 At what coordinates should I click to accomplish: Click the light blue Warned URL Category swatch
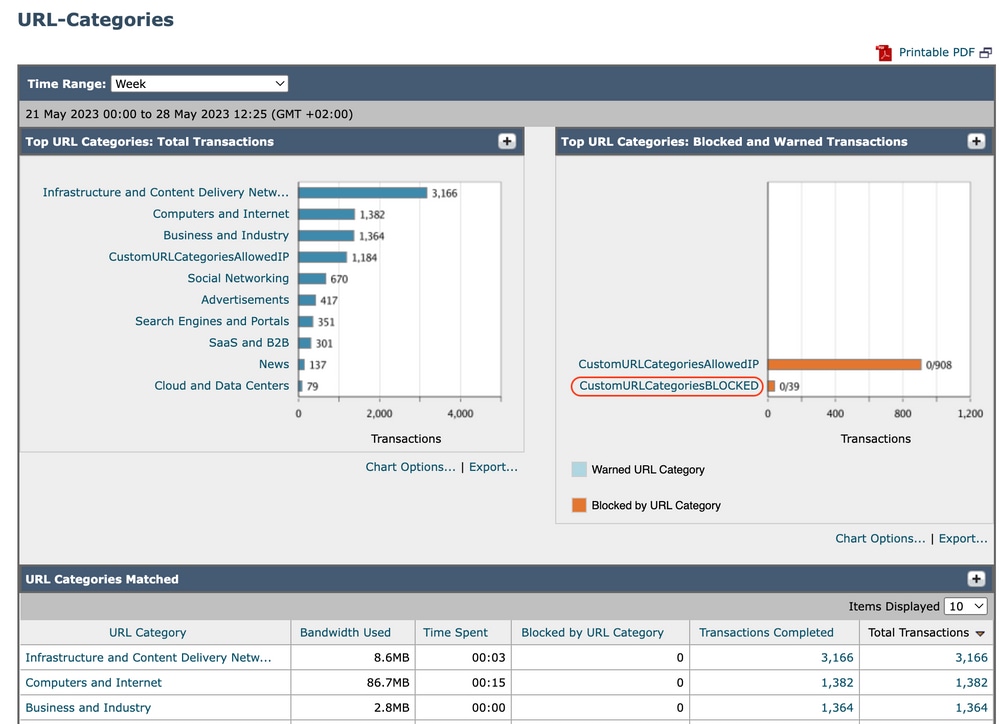[x=579, y=470]
